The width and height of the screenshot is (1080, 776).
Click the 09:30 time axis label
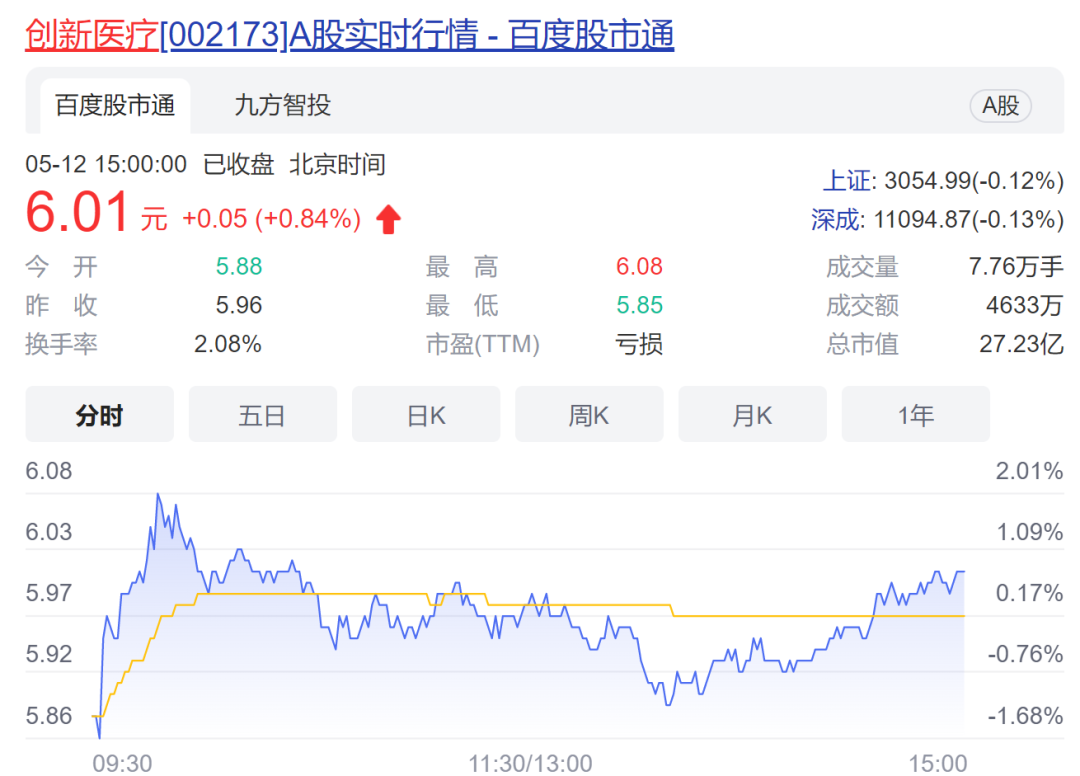[x=122, y=764]
